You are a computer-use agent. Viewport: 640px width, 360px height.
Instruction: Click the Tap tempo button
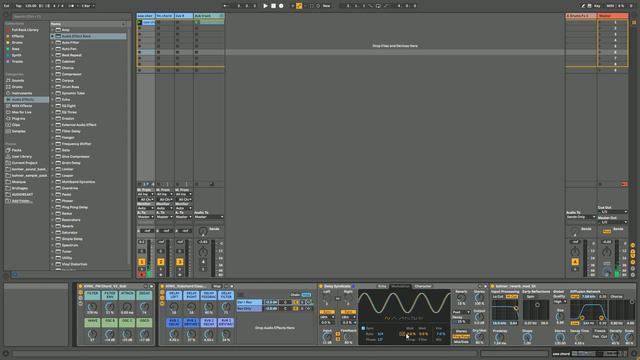point(18,6)
